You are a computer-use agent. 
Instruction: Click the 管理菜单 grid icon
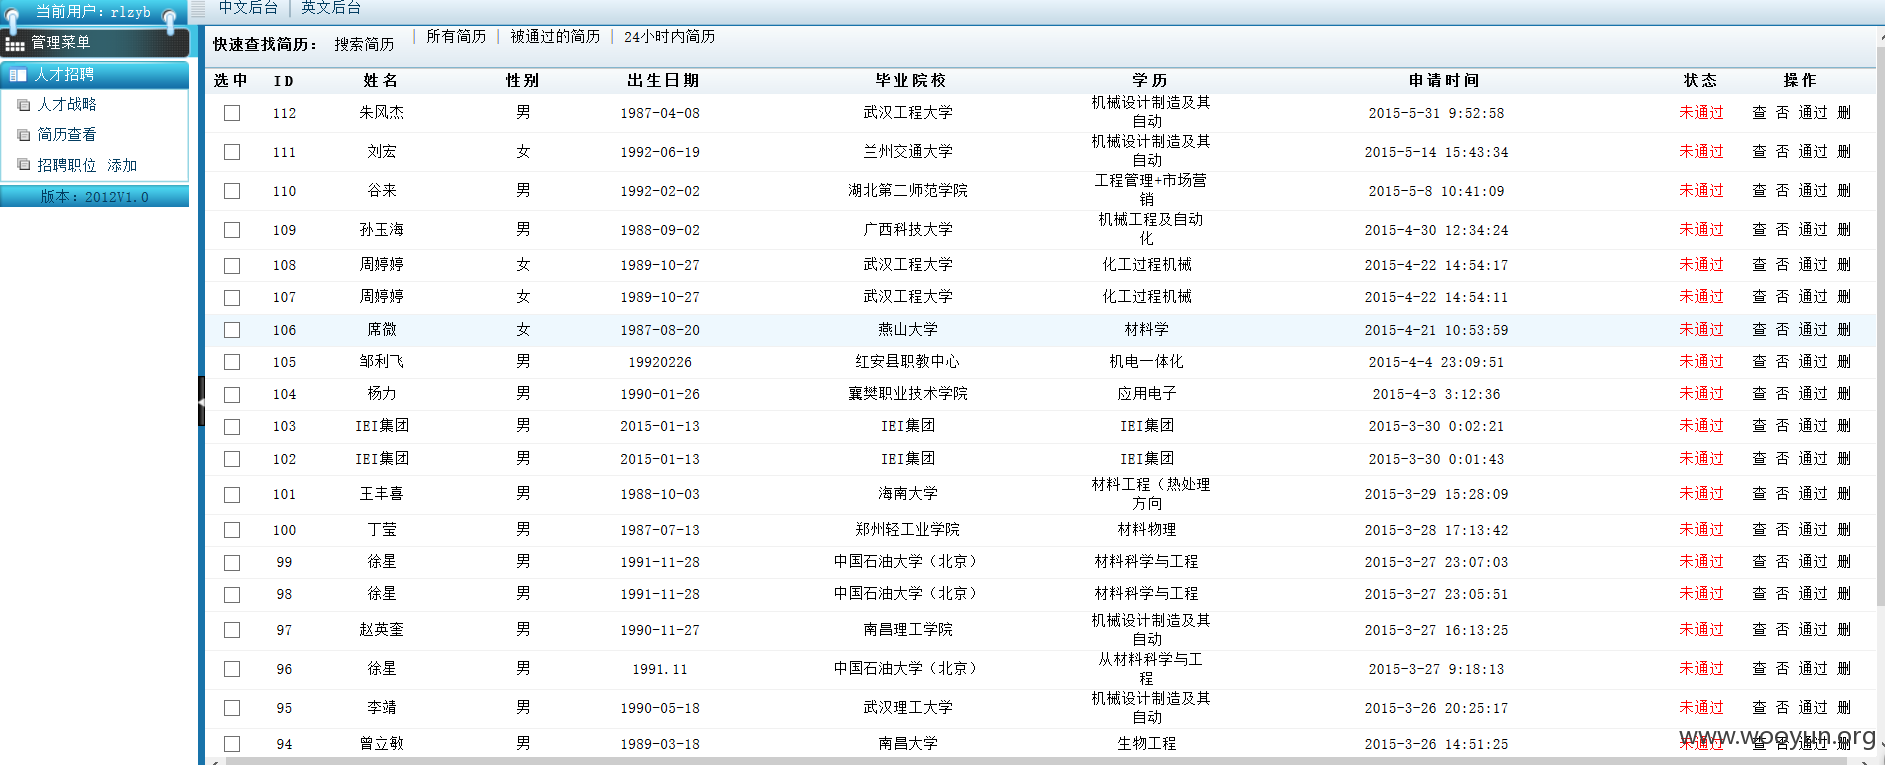pos(15,44)
